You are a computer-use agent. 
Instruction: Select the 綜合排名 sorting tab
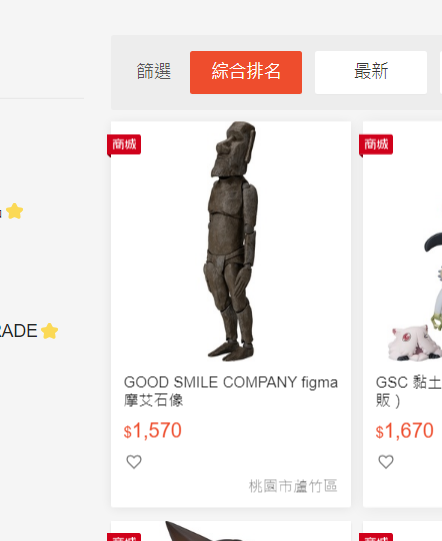246,72
